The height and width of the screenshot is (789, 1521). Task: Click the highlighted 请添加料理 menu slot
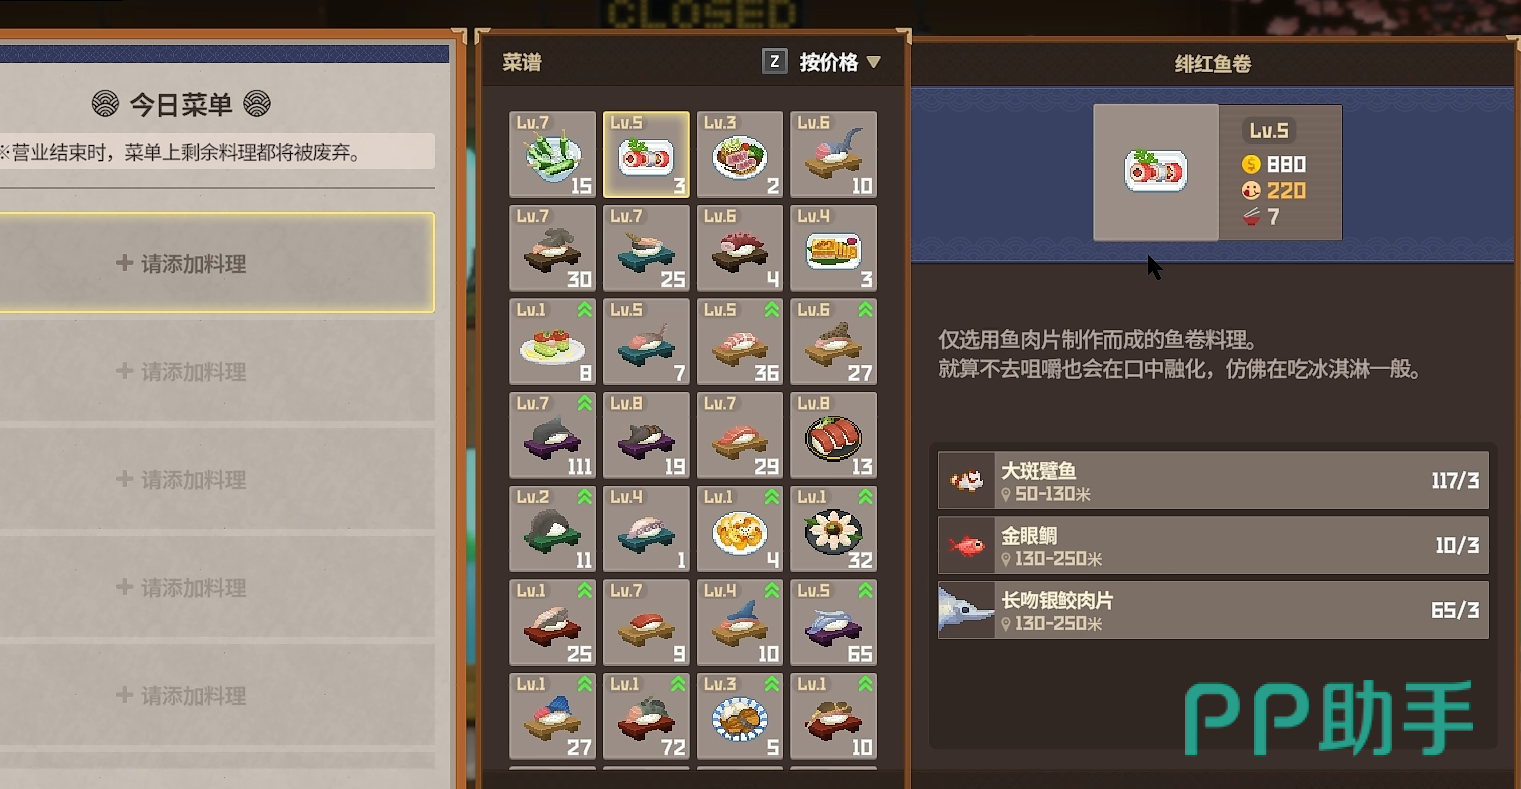point(216,263)
